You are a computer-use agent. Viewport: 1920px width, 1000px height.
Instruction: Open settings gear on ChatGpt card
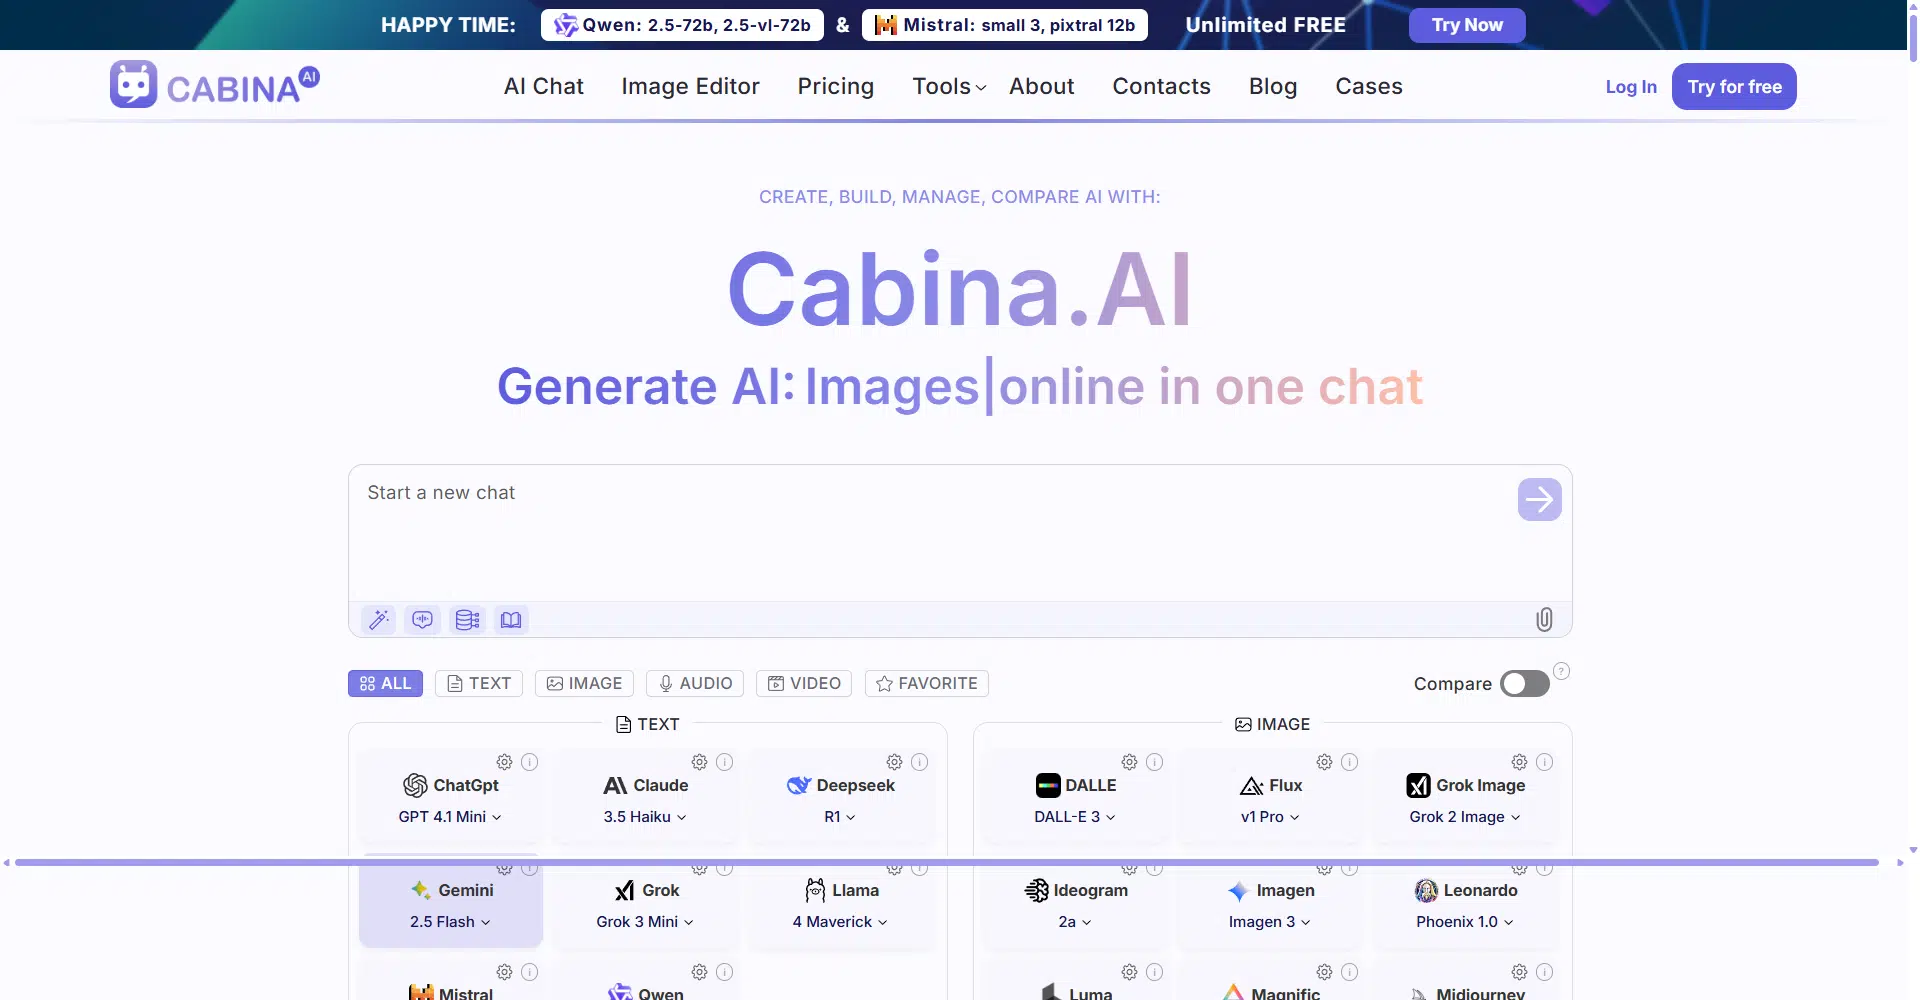pyautogui.click(x=505, y=762)
